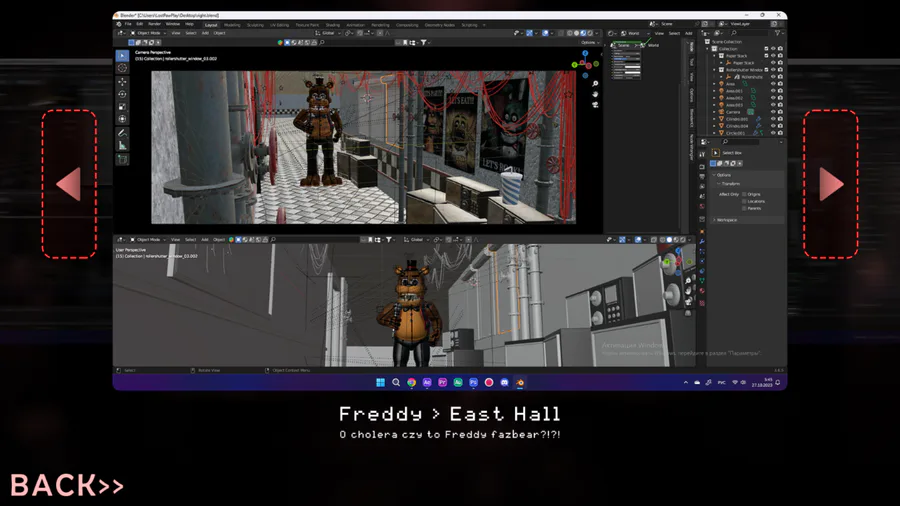
Task: Go to previous image with left arrow
Action: 69,184
